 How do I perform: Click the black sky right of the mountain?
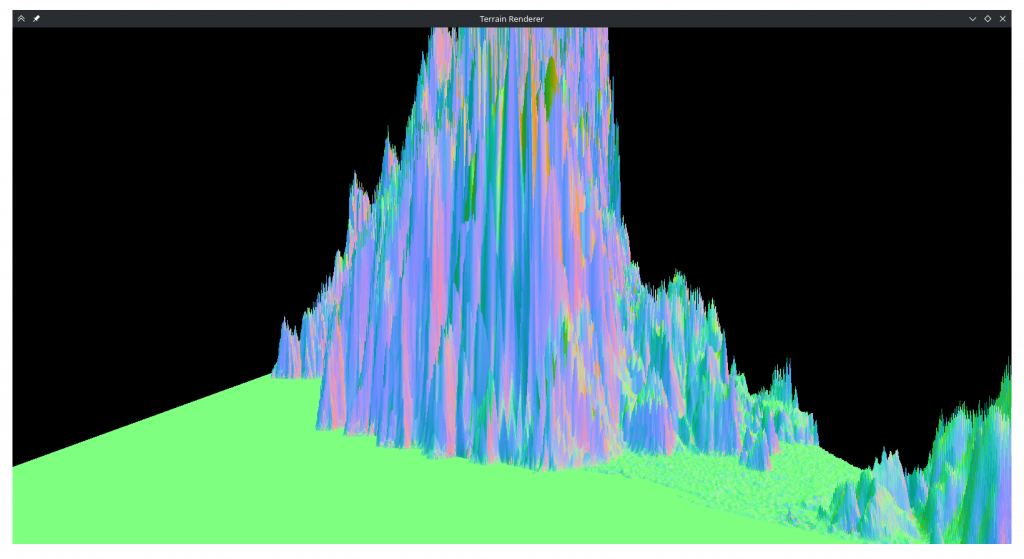click(x=820, y=150)
